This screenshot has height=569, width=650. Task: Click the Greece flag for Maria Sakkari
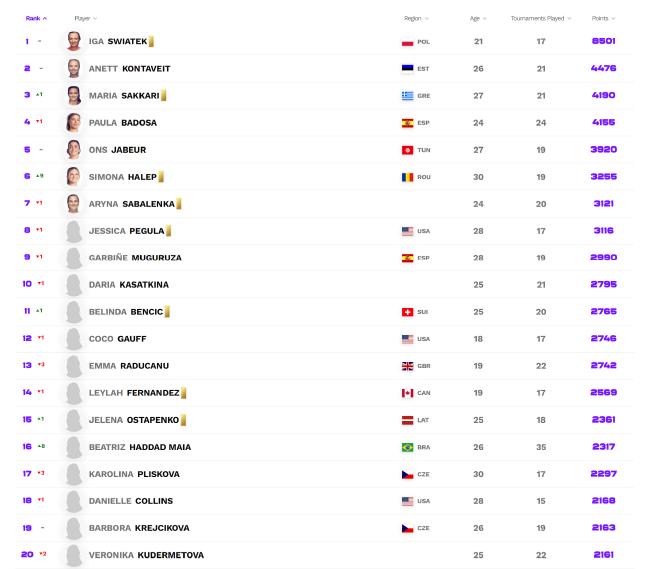pyautogui.click(x=407, y=96)
